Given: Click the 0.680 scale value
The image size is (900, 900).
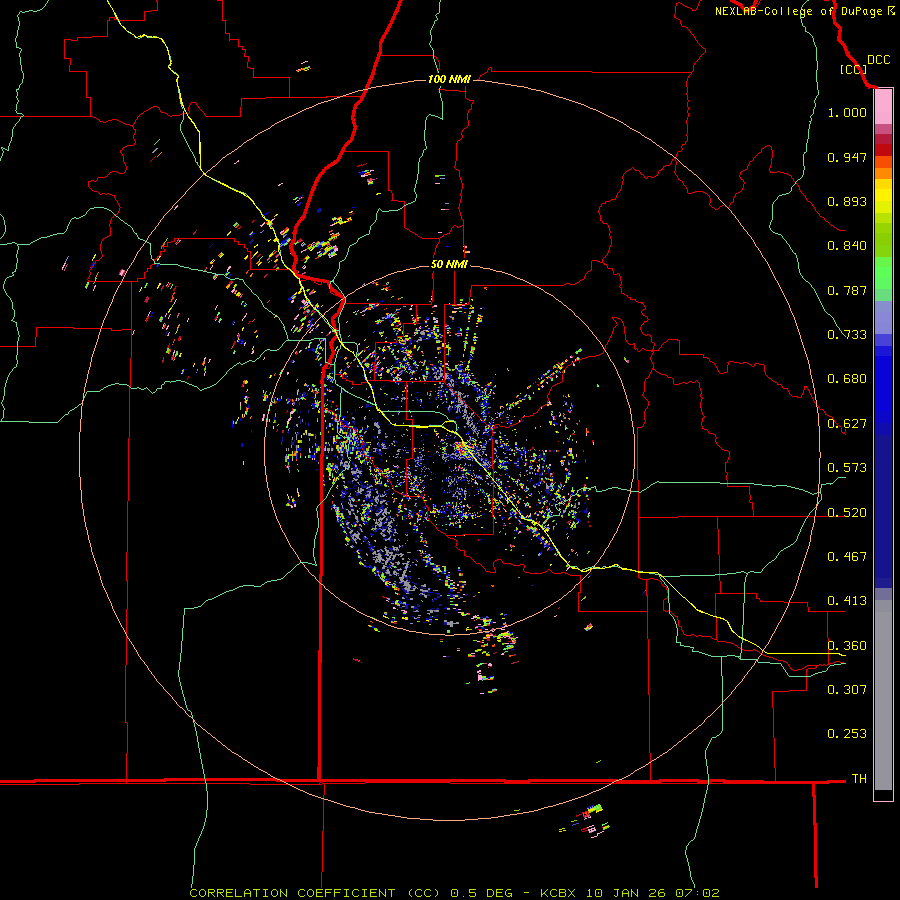Looking at the screenshot, I should click(847, 379).
